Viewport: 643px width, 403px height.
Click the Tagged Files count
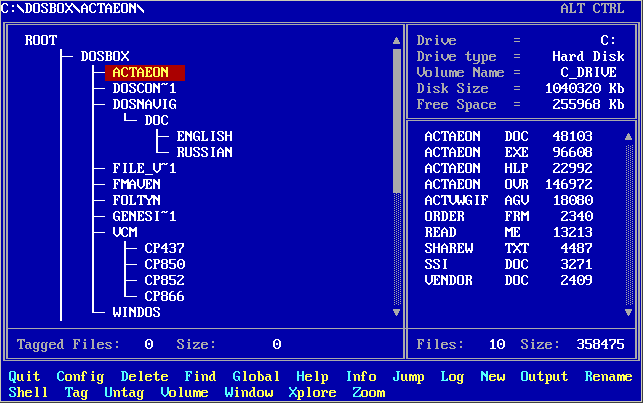(x=149, y=344)
